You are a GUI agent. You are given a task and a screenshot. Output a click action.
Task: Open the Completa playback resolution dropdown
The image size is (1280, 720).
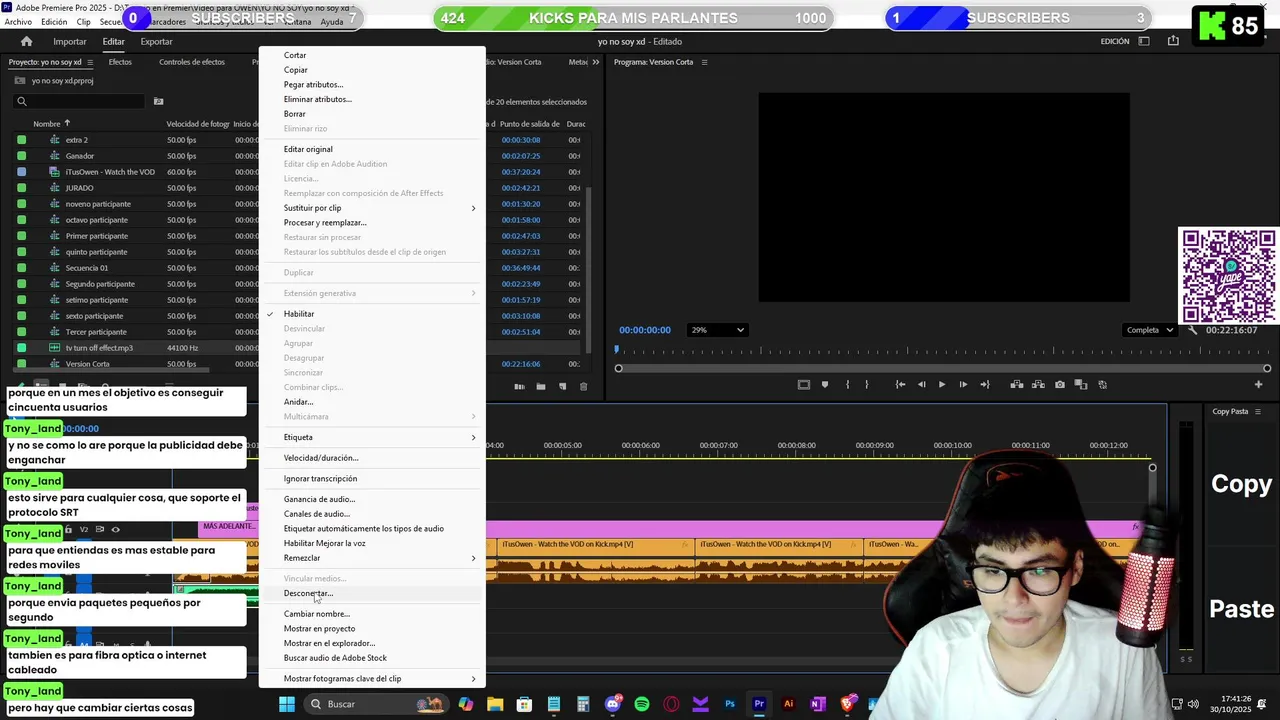point(1149,330)
